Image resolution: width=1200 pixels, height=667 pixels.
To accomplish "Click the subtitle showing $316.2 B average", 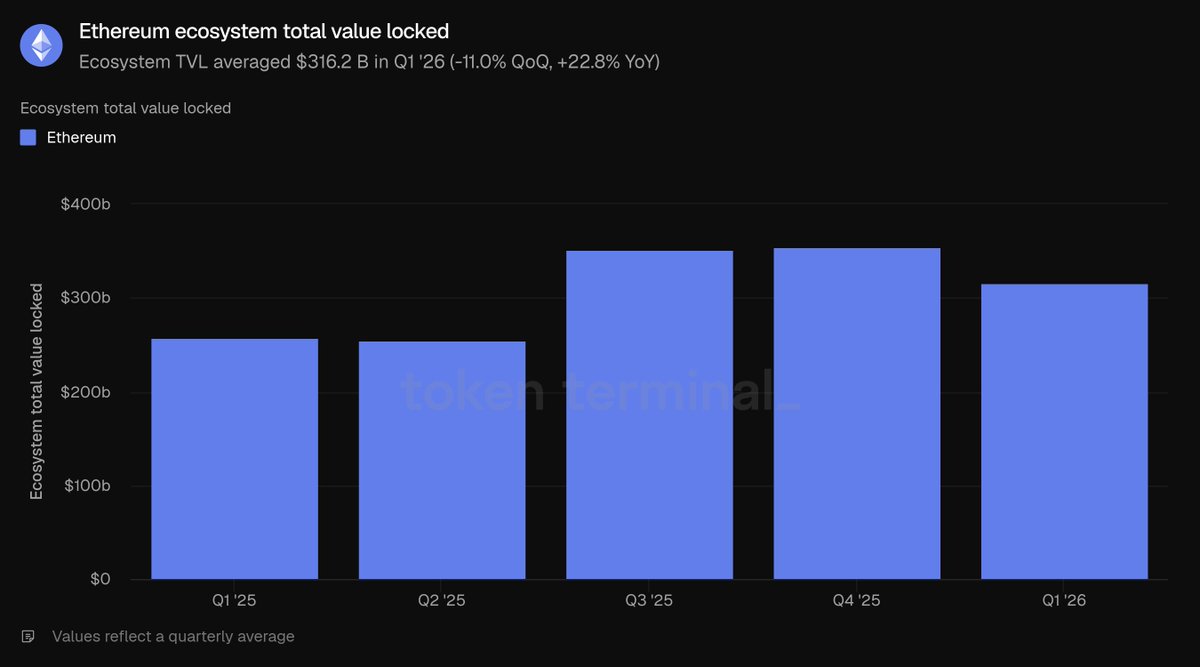I will coord(369,62).
